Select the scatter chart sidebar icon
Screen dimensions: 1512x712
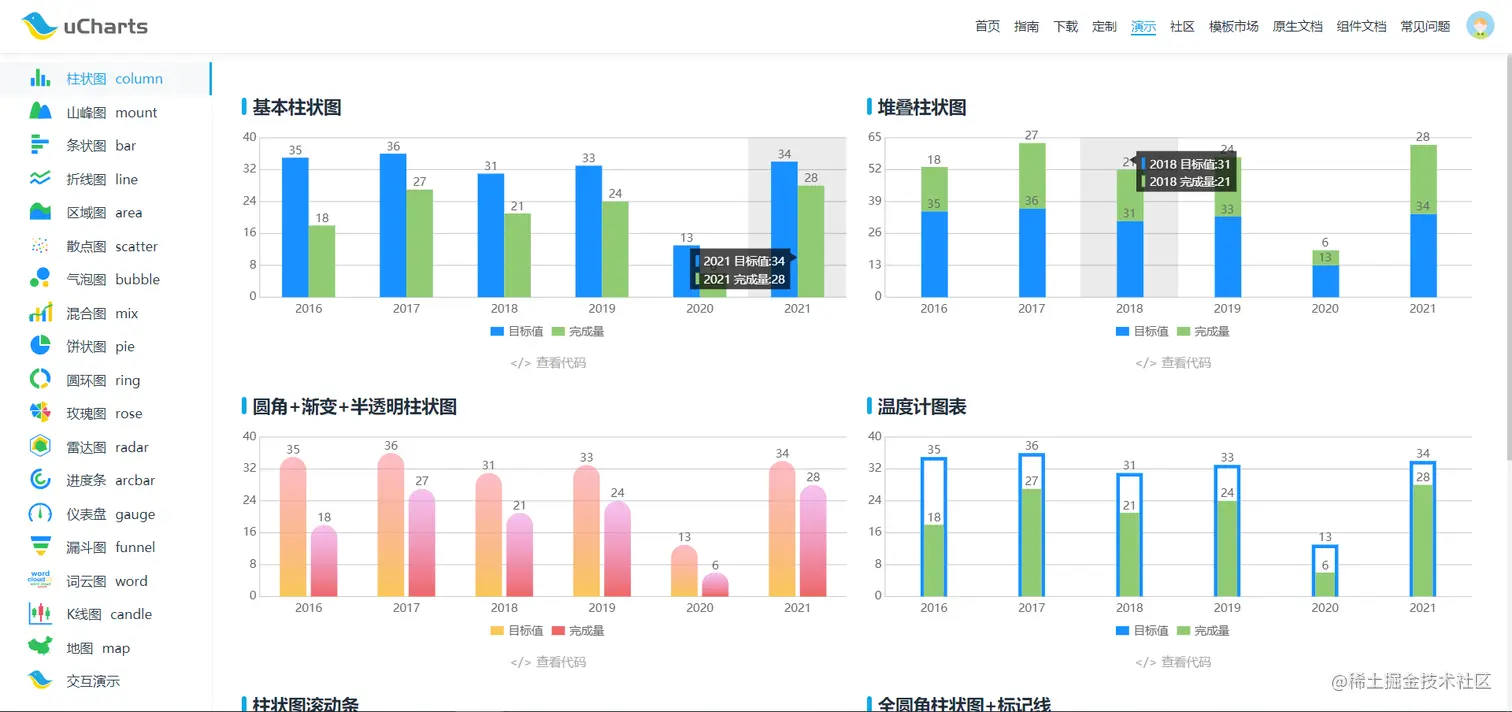40,246
